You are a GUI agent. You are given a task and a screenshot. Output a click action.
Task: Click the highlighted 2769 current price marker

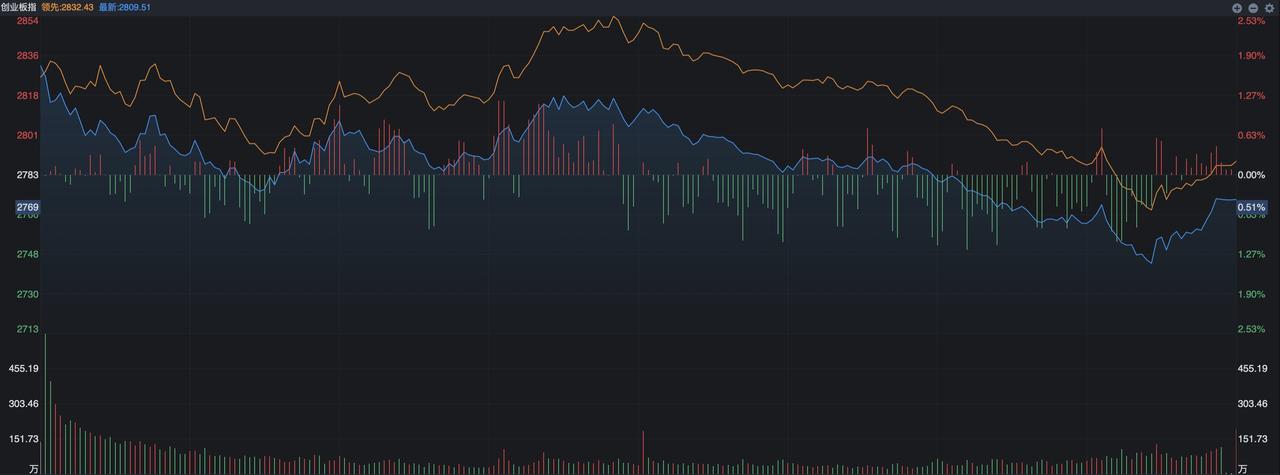pyautogui.click(x=27, y=207)
